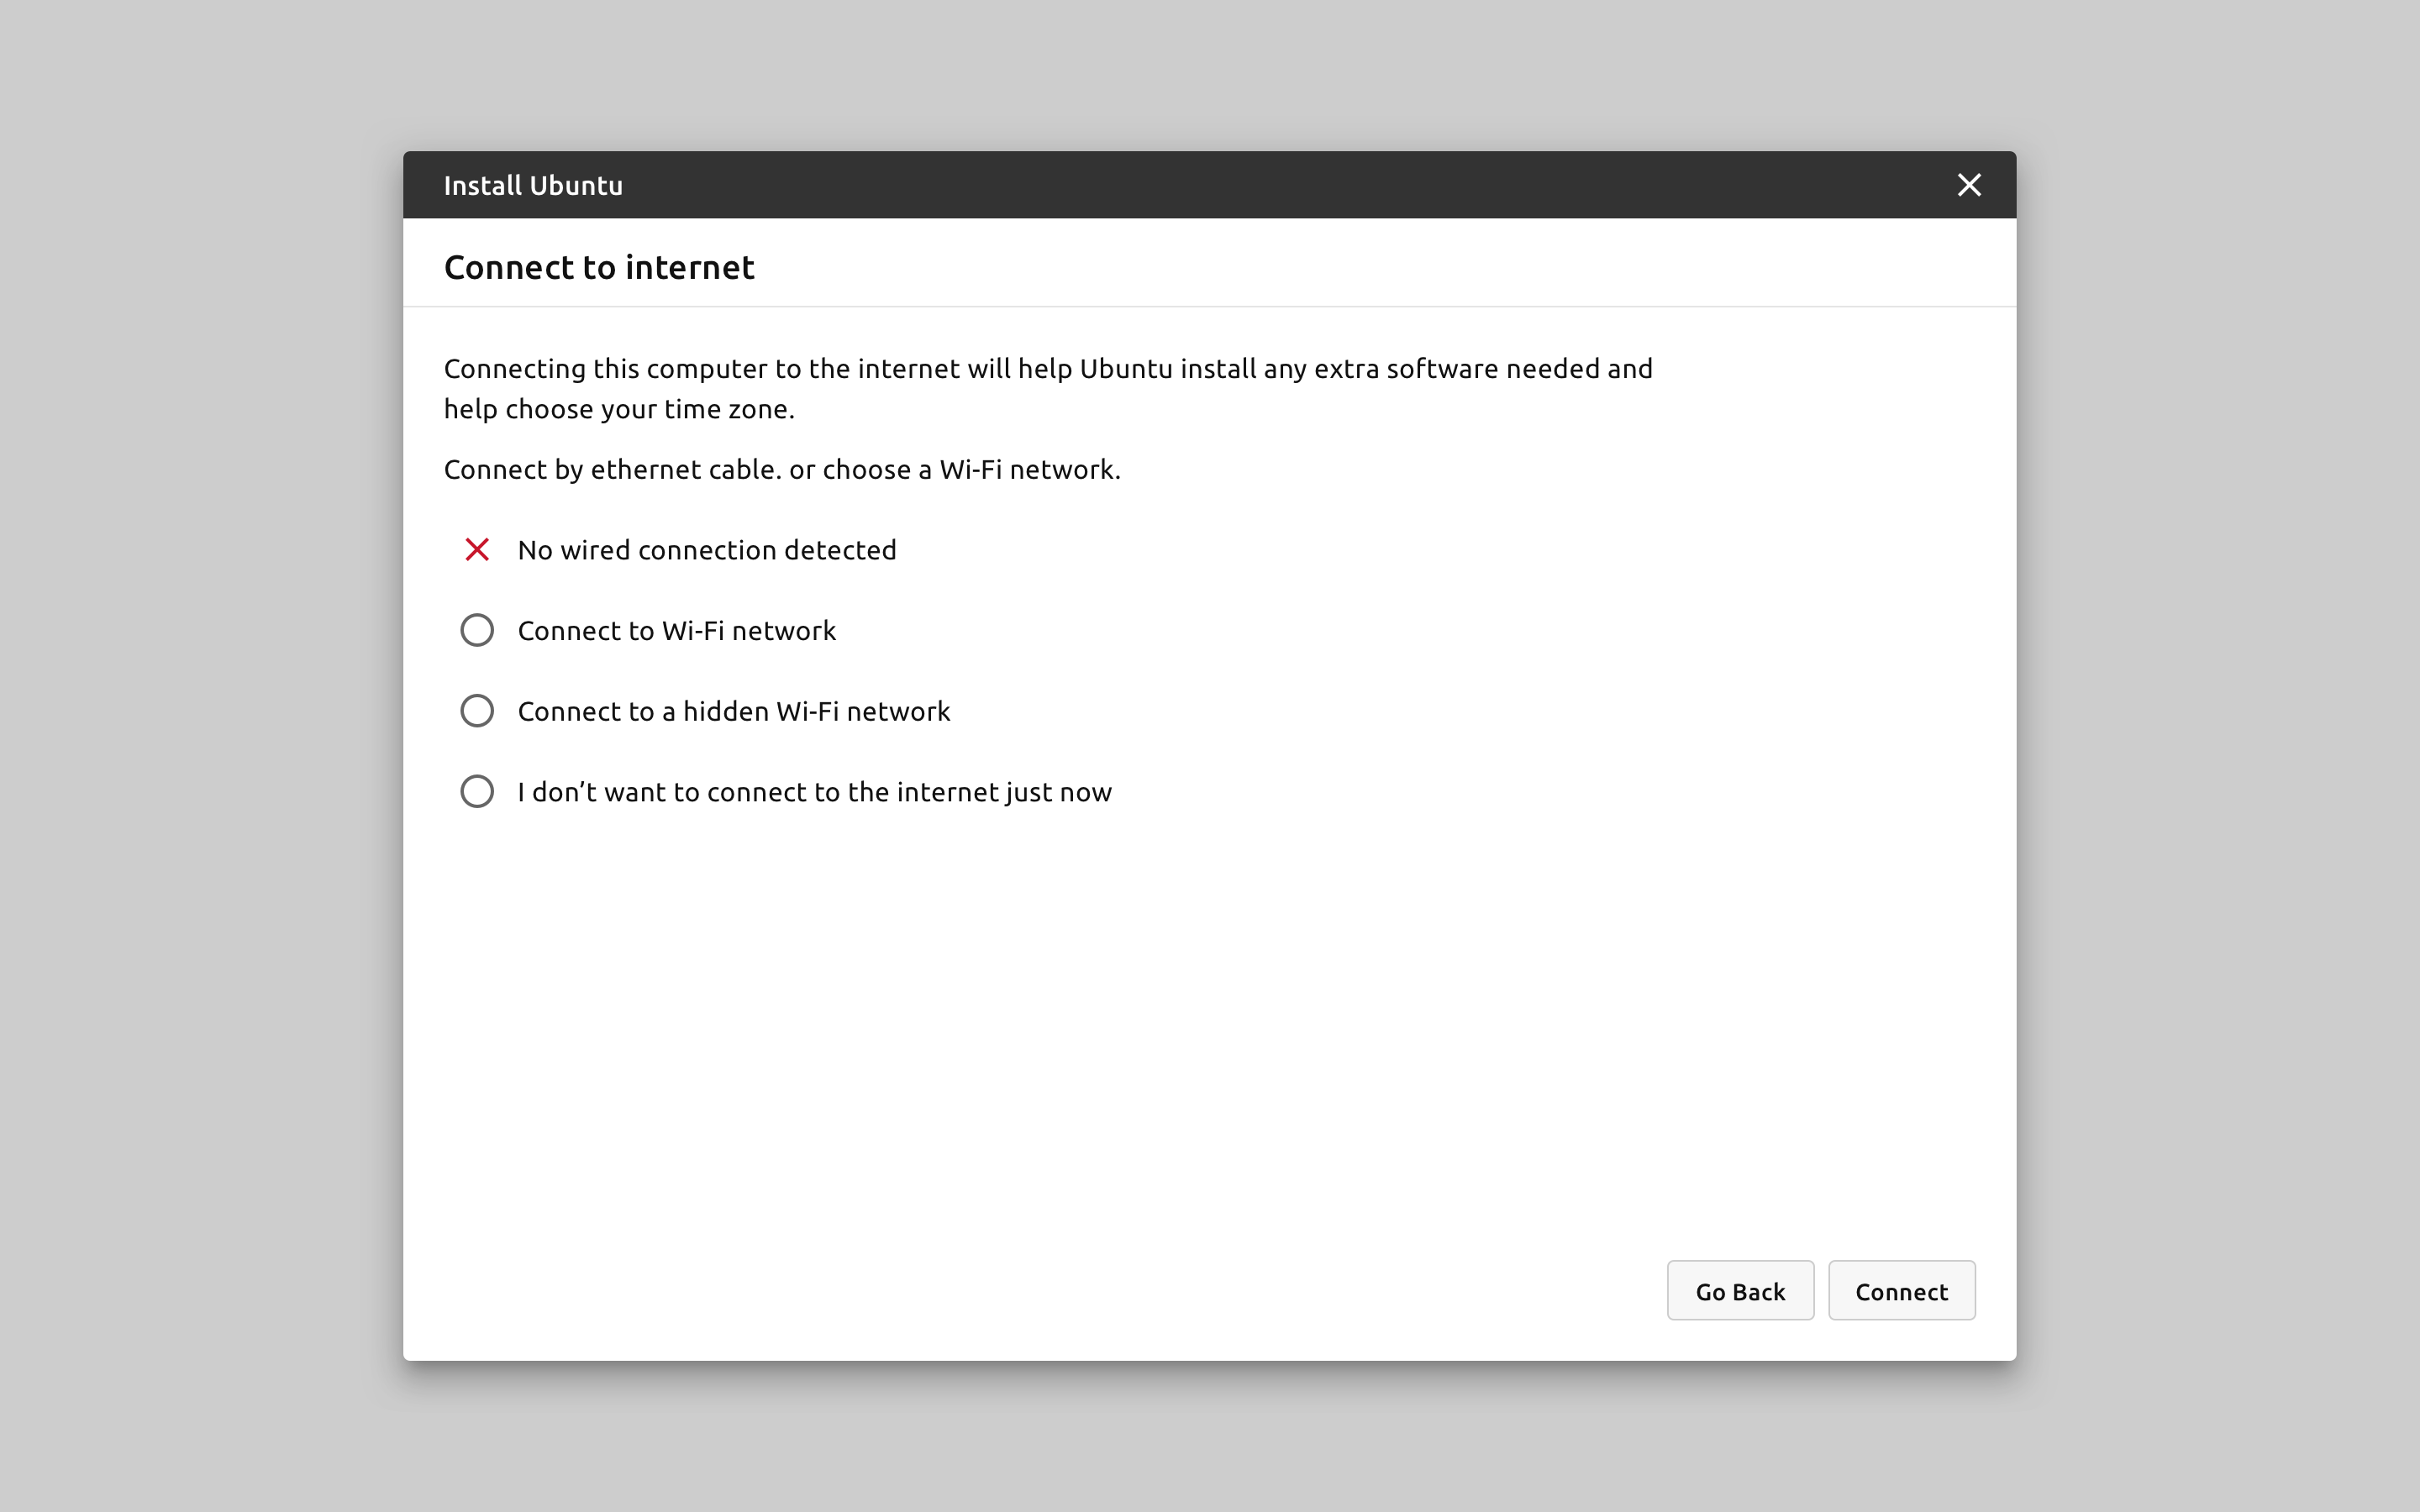Click the 'Connect to internet' heading
This screenshot has width=2420, height=1512.
coord(599,268)
